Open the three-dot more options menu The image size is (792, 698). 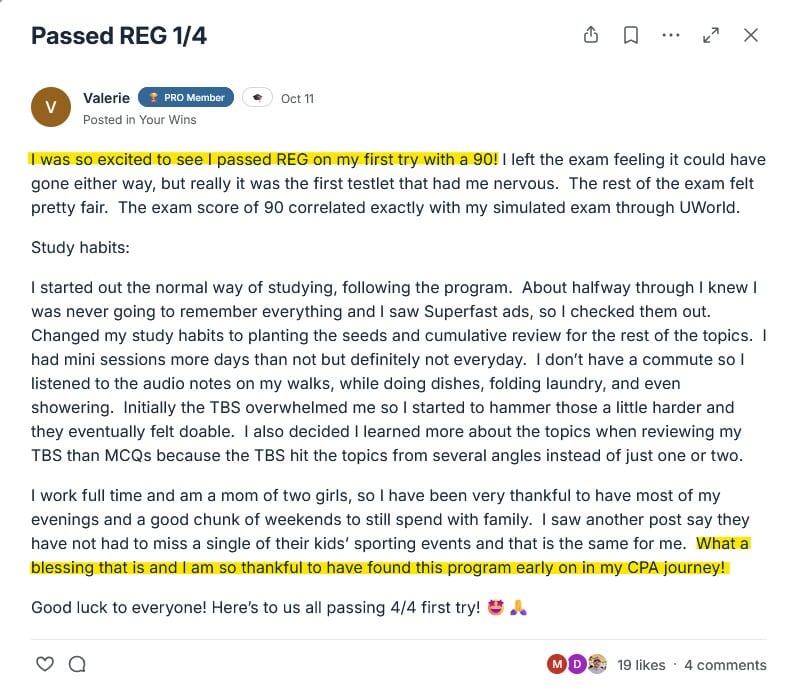click(x=671, y=35)
